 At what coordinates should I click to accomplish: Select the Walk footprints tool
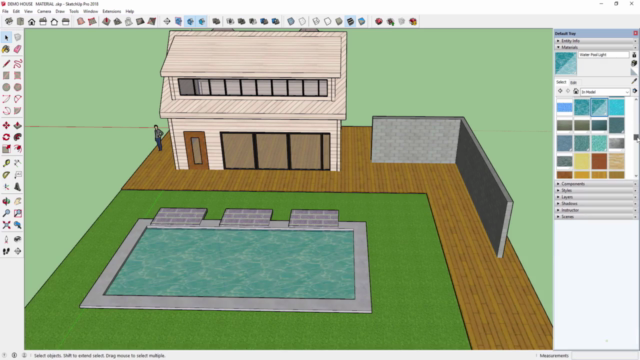click(6, 251)
